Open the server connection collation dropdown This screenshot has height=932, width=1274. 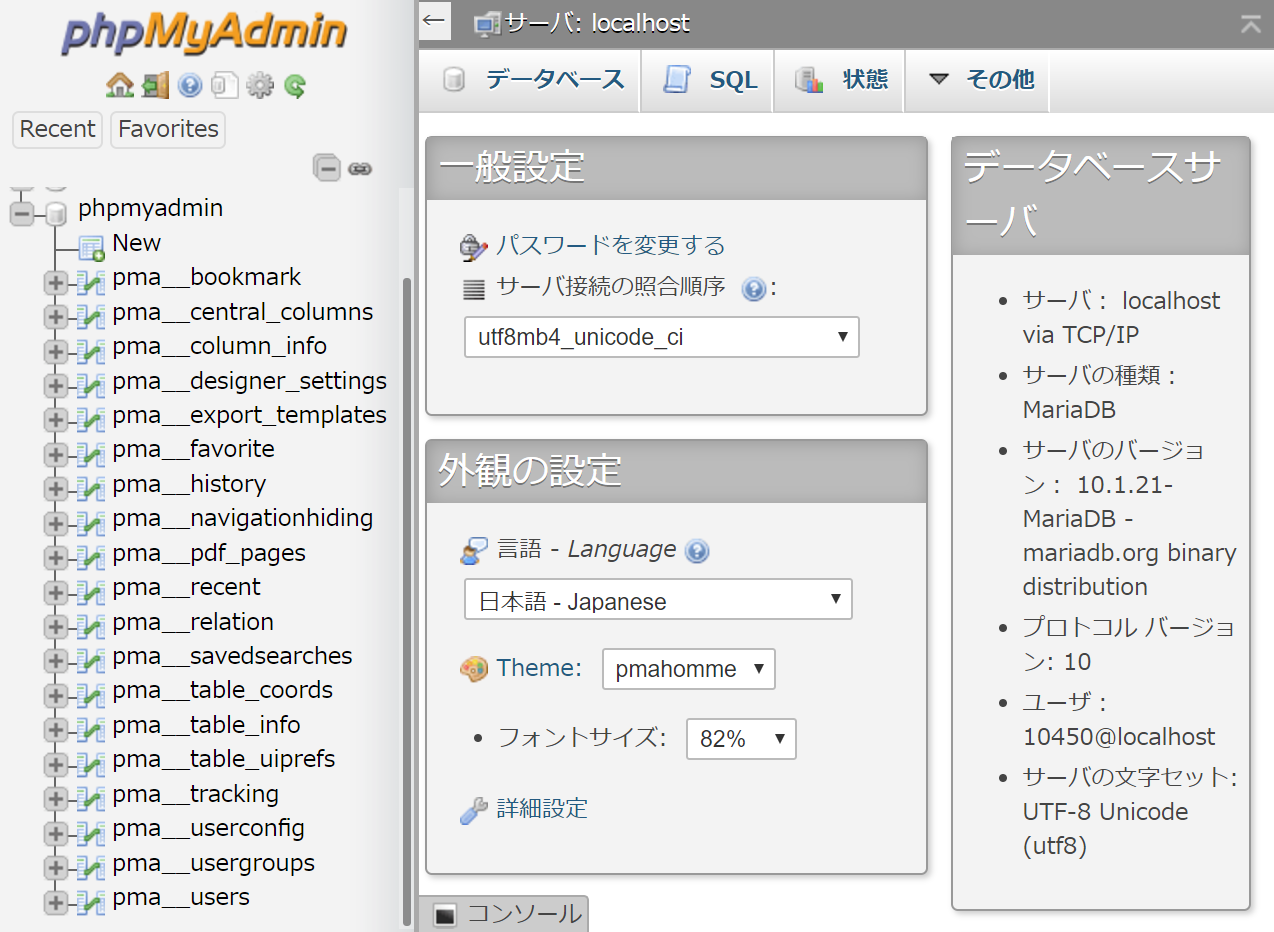(661, 337)
